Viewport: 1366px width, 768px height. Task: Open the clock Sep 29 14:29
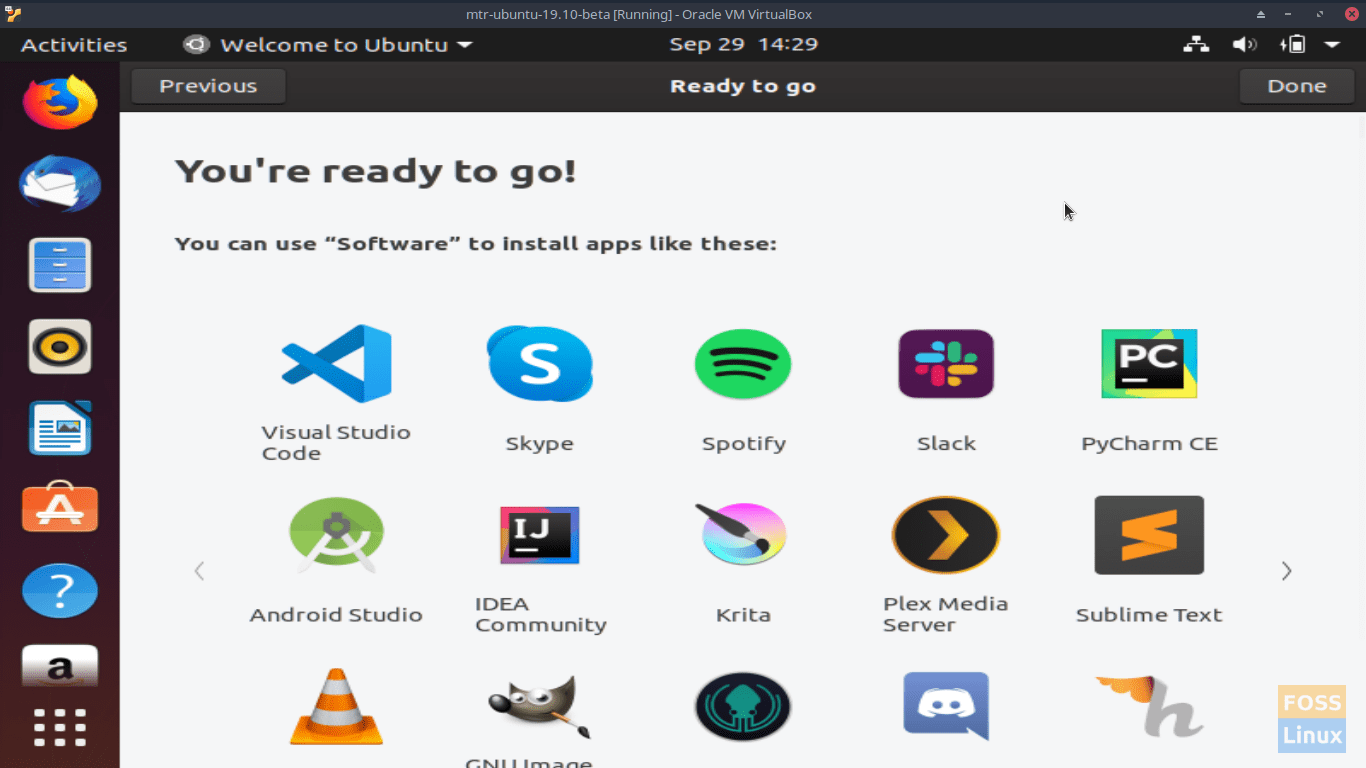pos(744,44)
